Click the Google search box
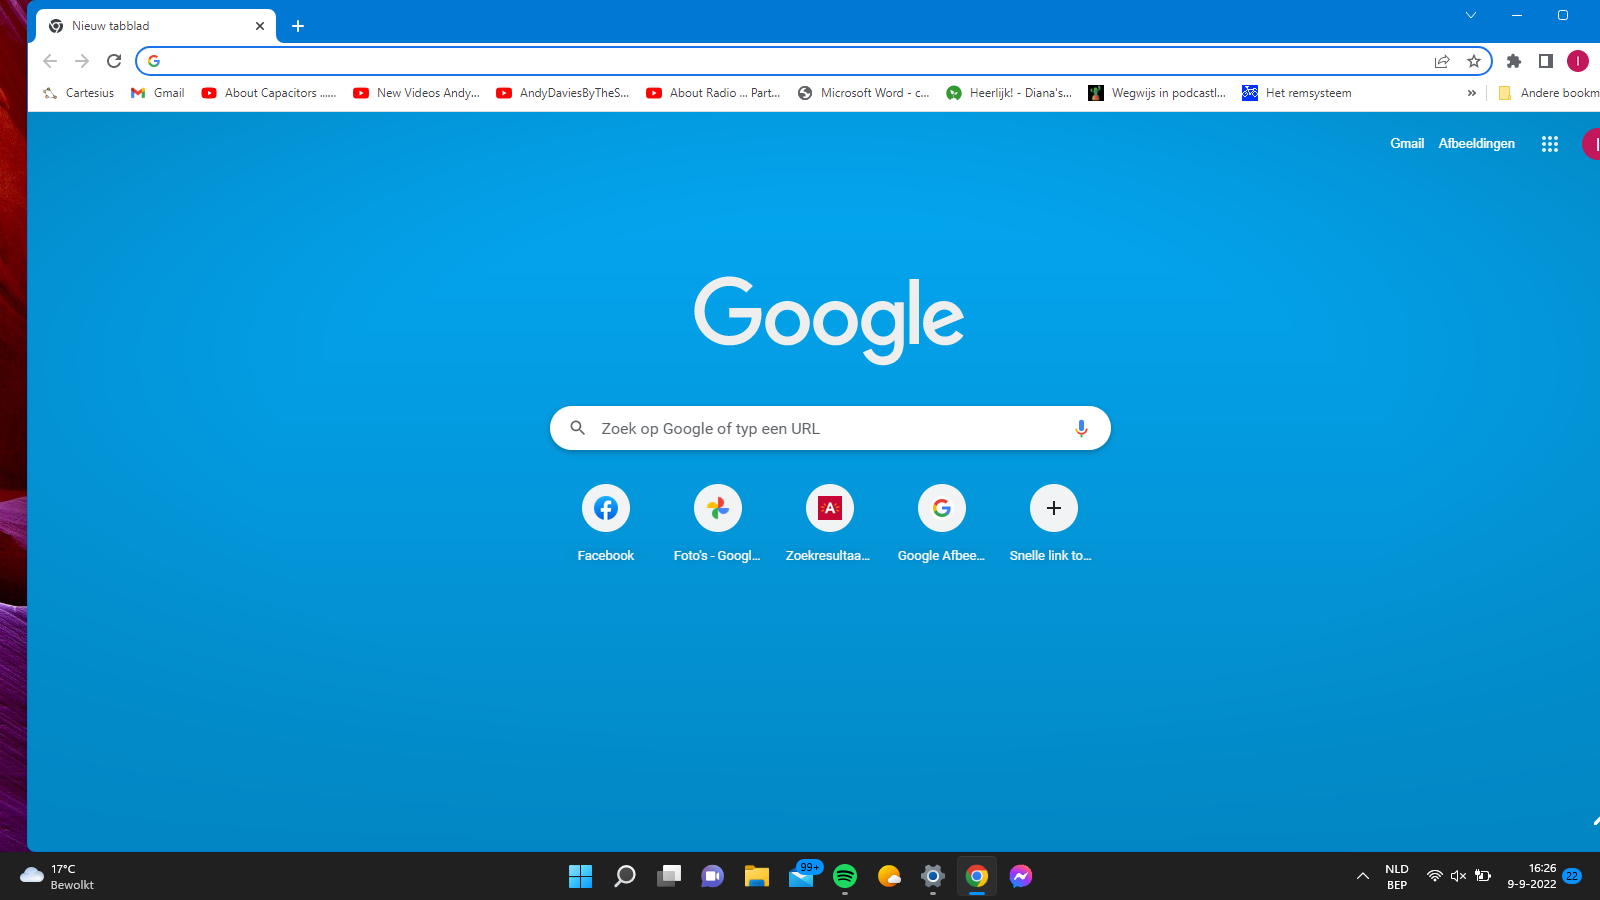1600x900 pixels. pyautogui.click(x=830, y=428)
